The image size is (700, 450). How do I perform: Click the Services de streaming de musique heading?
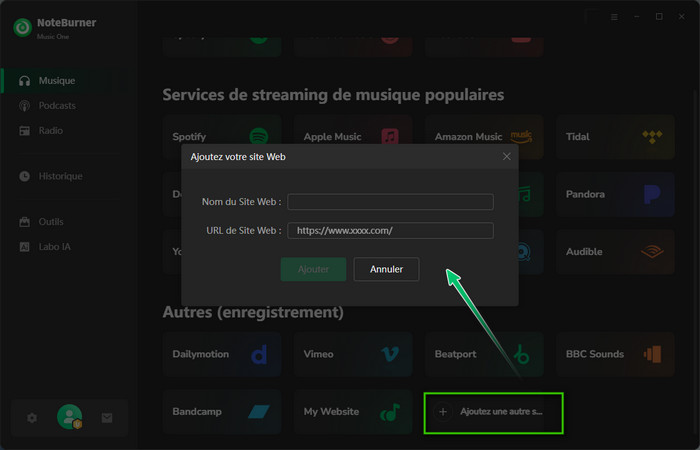[x=333, y=95]
